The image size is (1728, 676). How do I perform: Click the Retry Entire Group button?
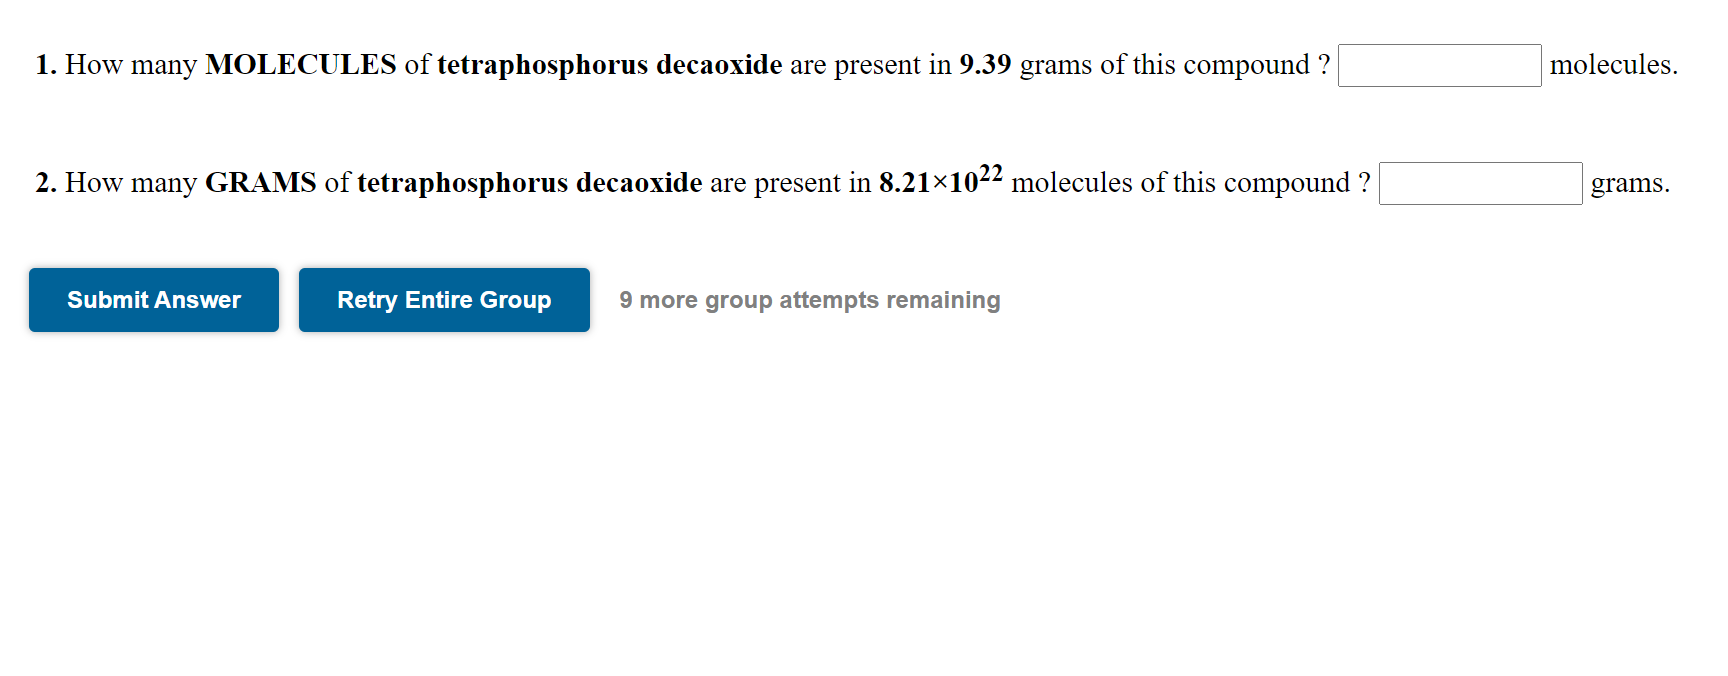point(444,300)
